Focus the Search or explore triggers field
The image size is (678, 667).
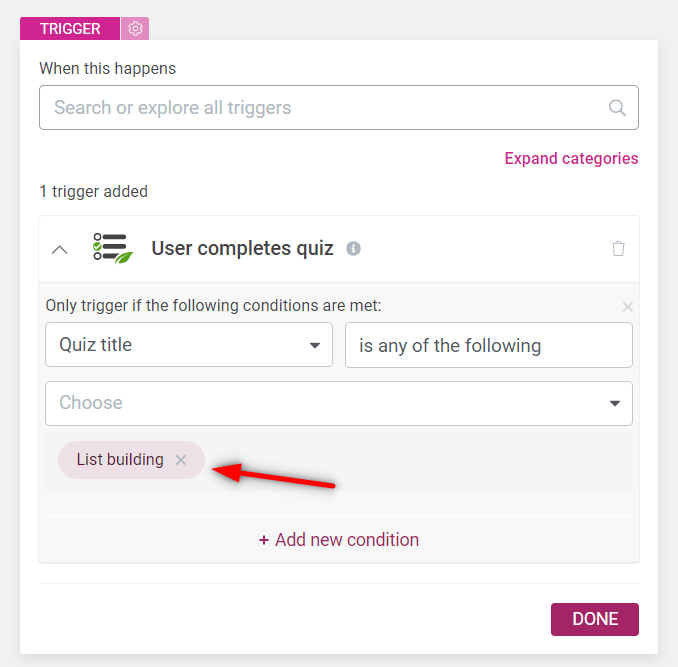339,108
